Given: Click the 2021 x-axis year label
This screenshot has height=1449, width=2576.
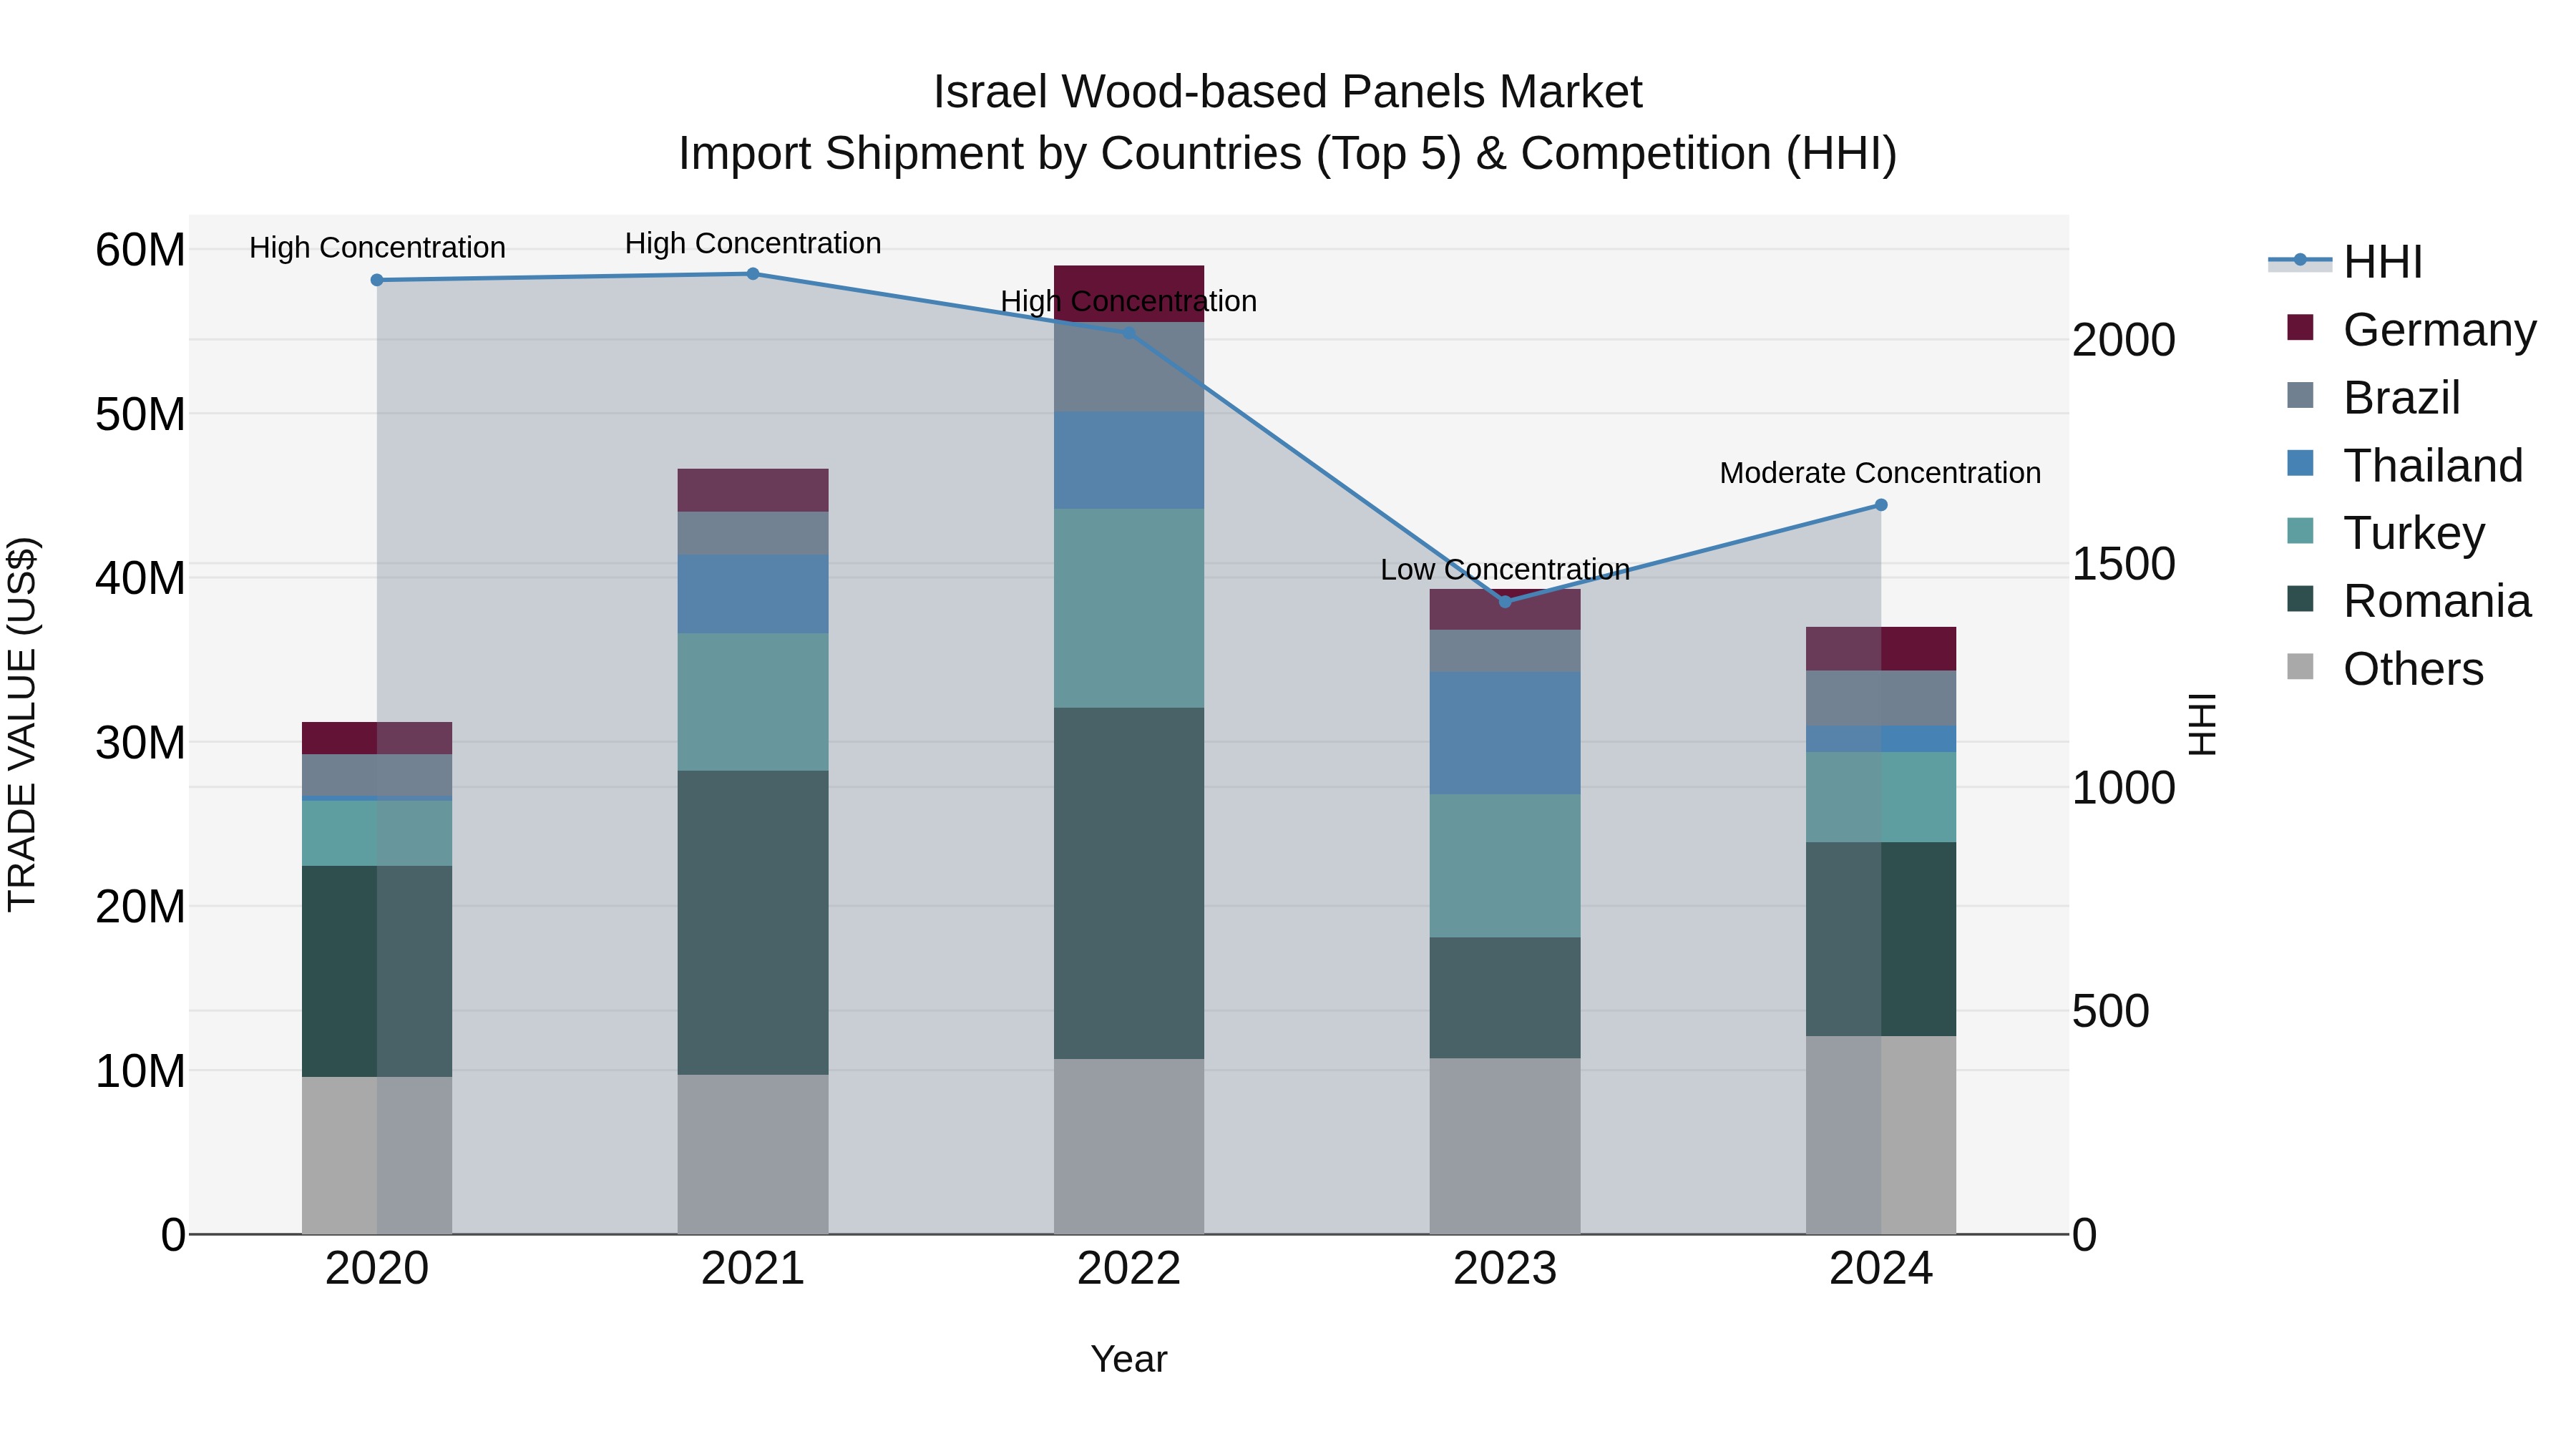Looking at the screenshot, I should [753, 1269].
